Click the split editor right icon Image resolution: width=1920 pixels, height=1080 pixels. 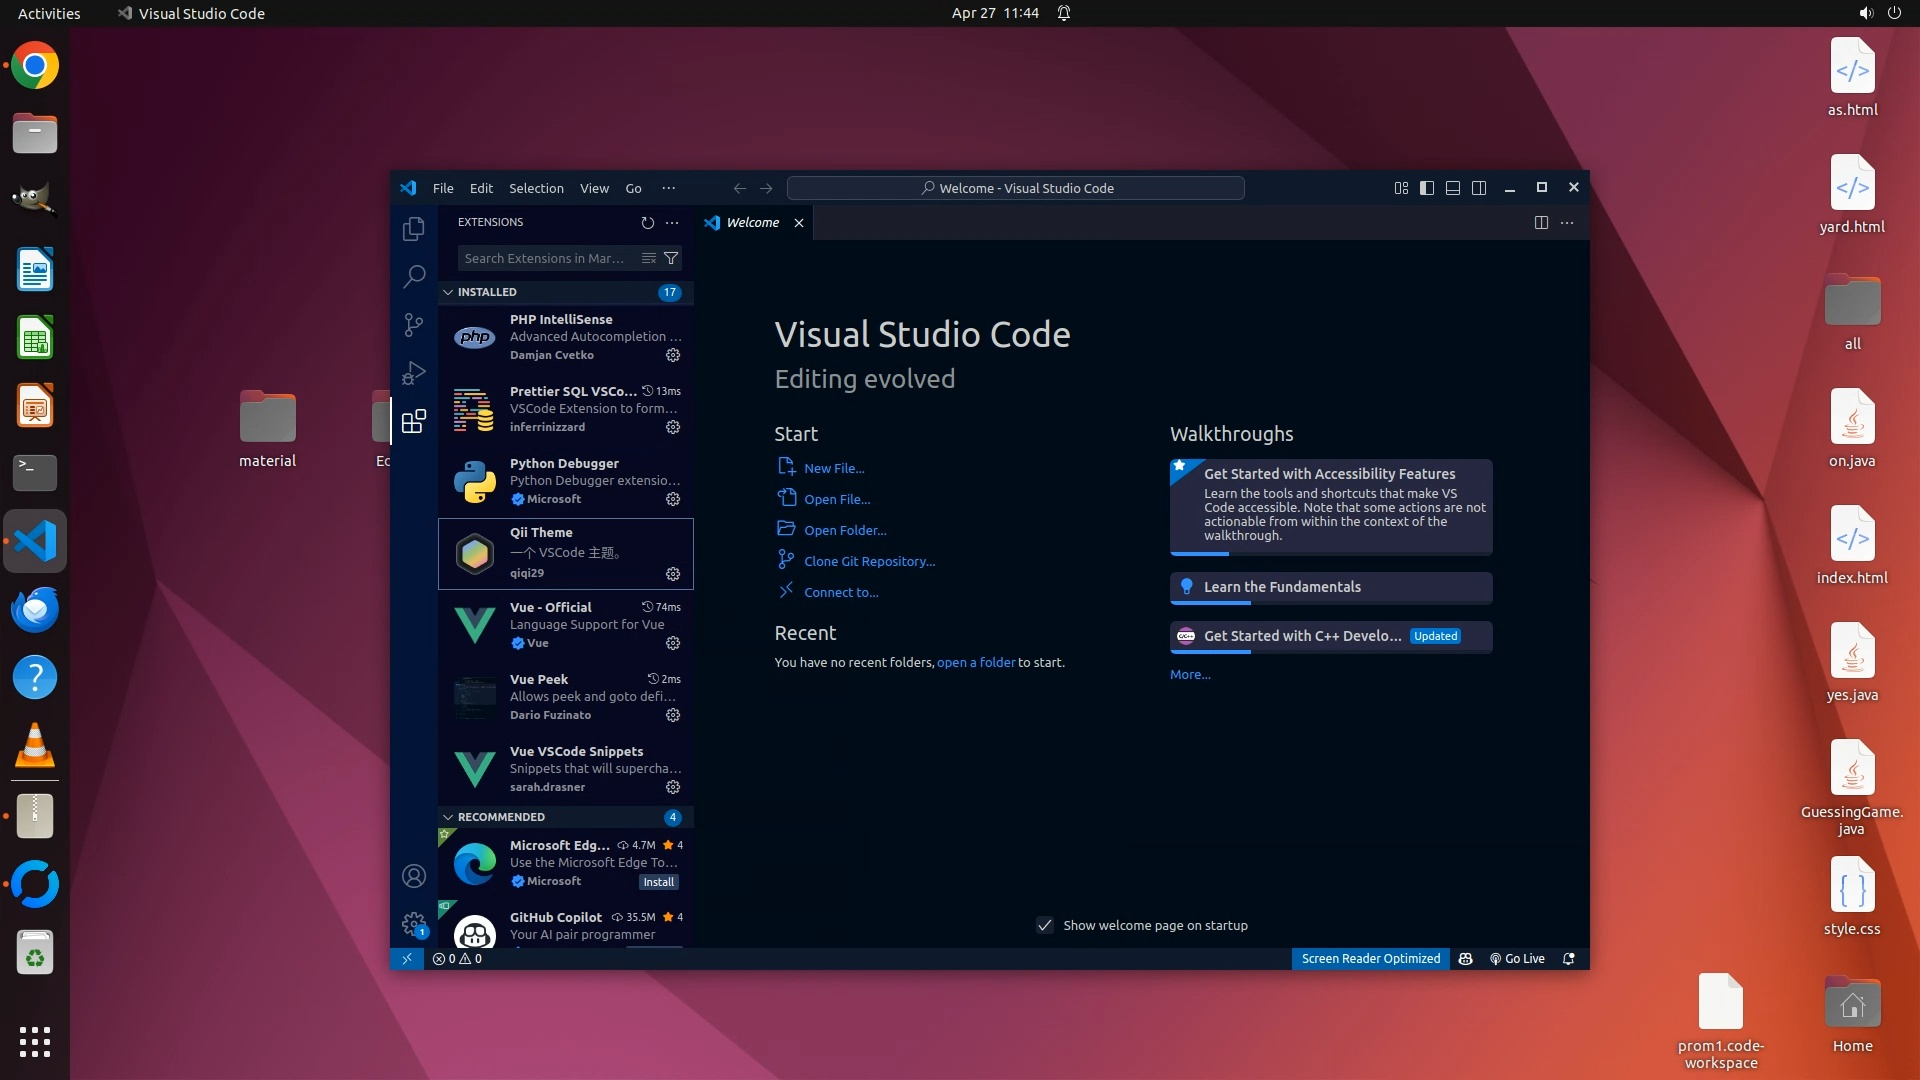click(1541, 222)
